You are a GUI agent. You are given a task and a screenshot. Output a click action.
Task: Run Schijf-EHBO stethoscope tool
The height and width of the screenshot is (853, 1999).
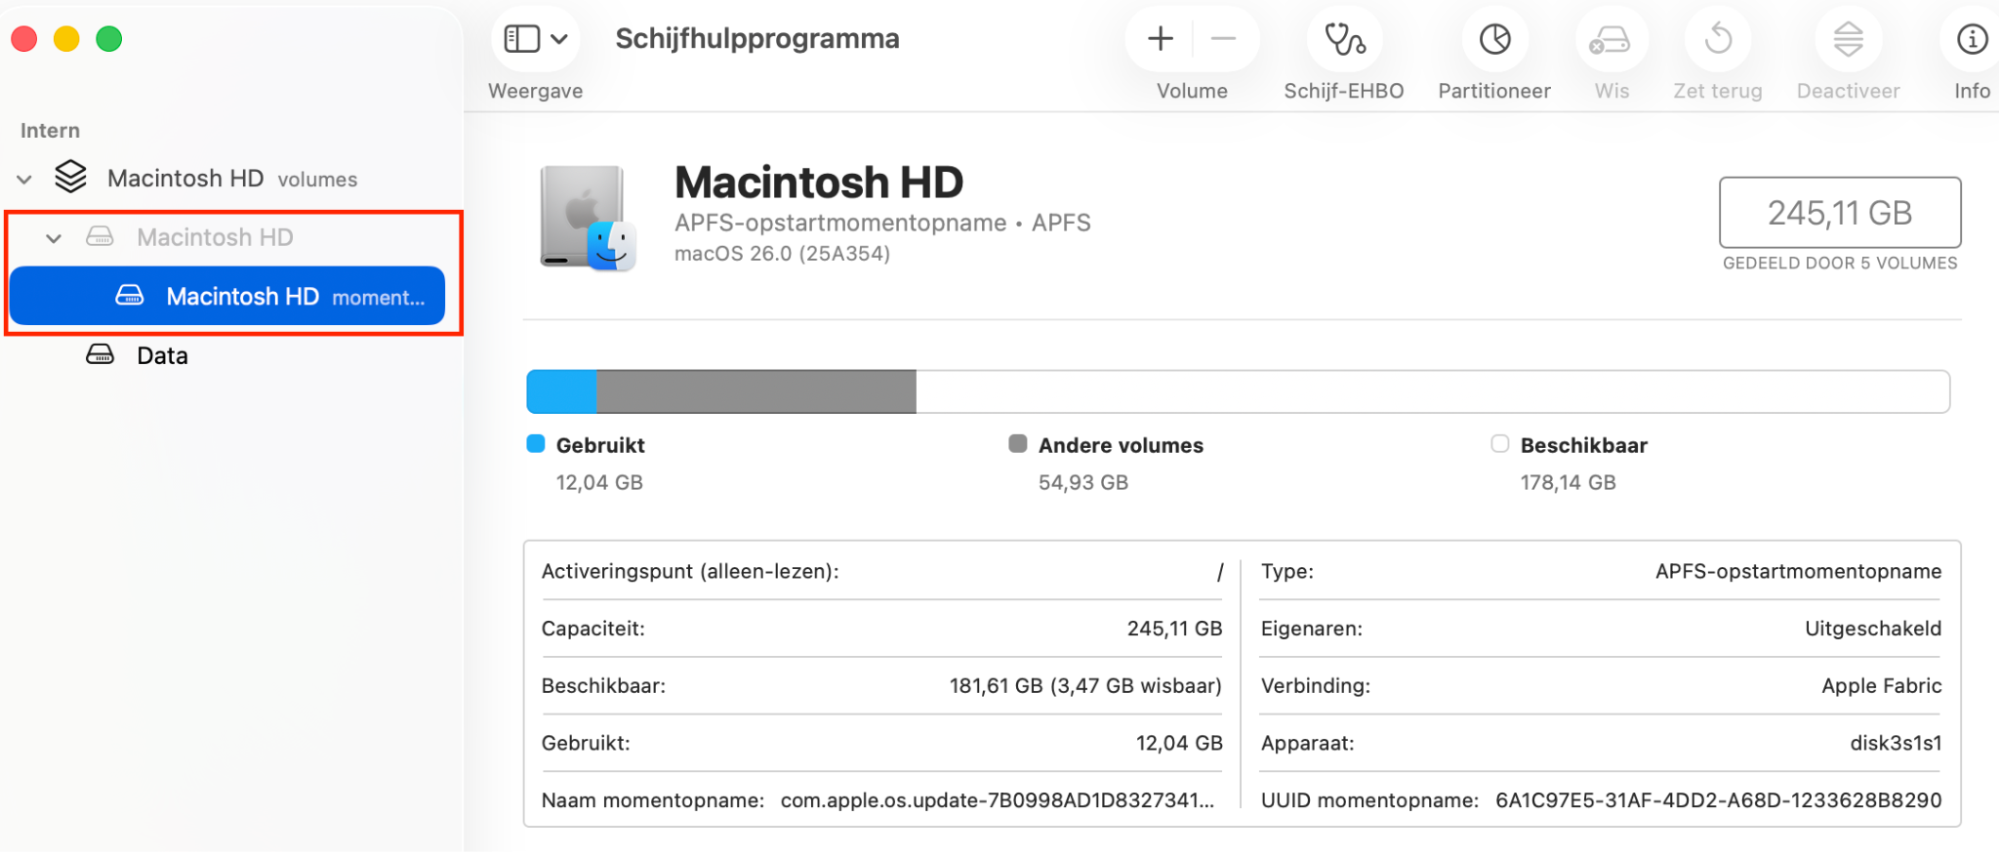coord(1344,39)
